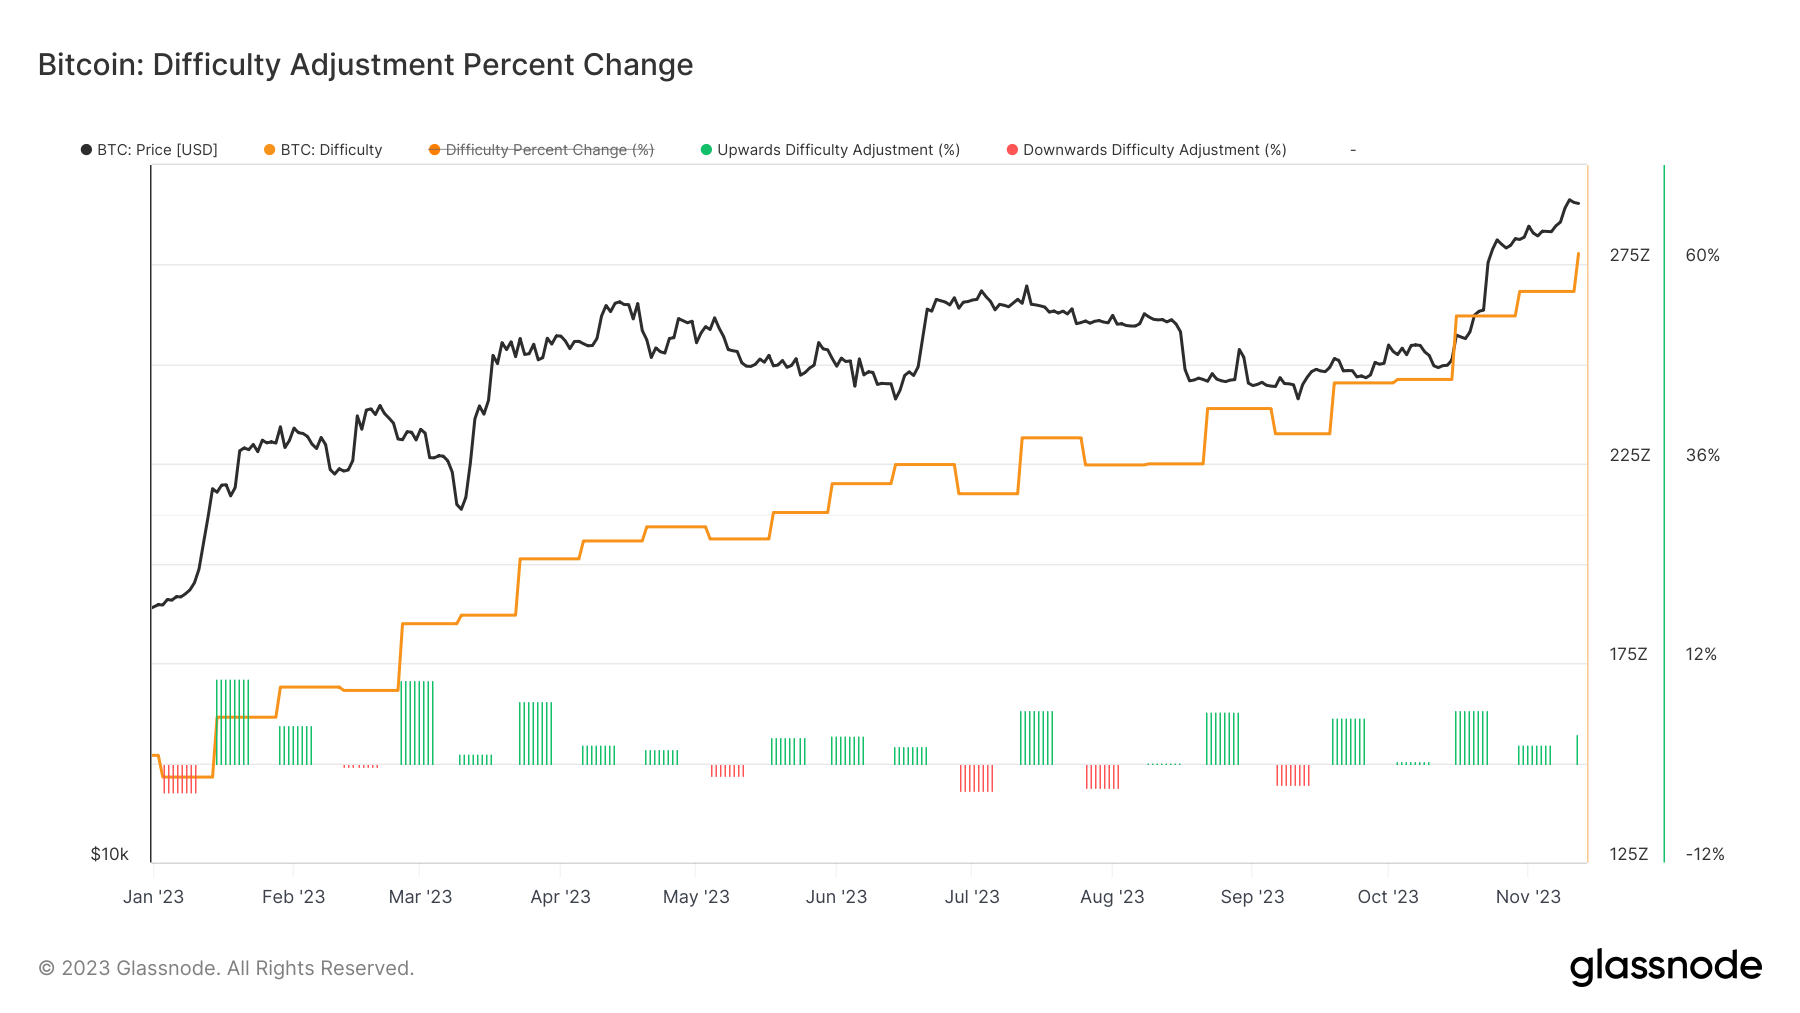Click the Nov '23 x-axis label

1528,897
